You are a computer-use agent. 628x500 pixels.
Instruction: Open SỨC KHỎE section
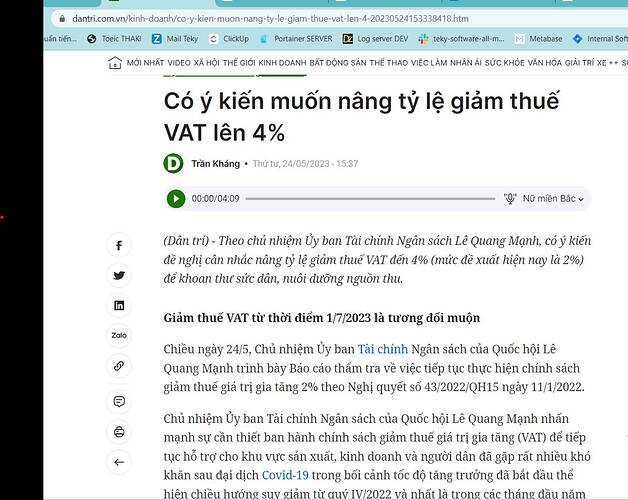pos(505,63)
